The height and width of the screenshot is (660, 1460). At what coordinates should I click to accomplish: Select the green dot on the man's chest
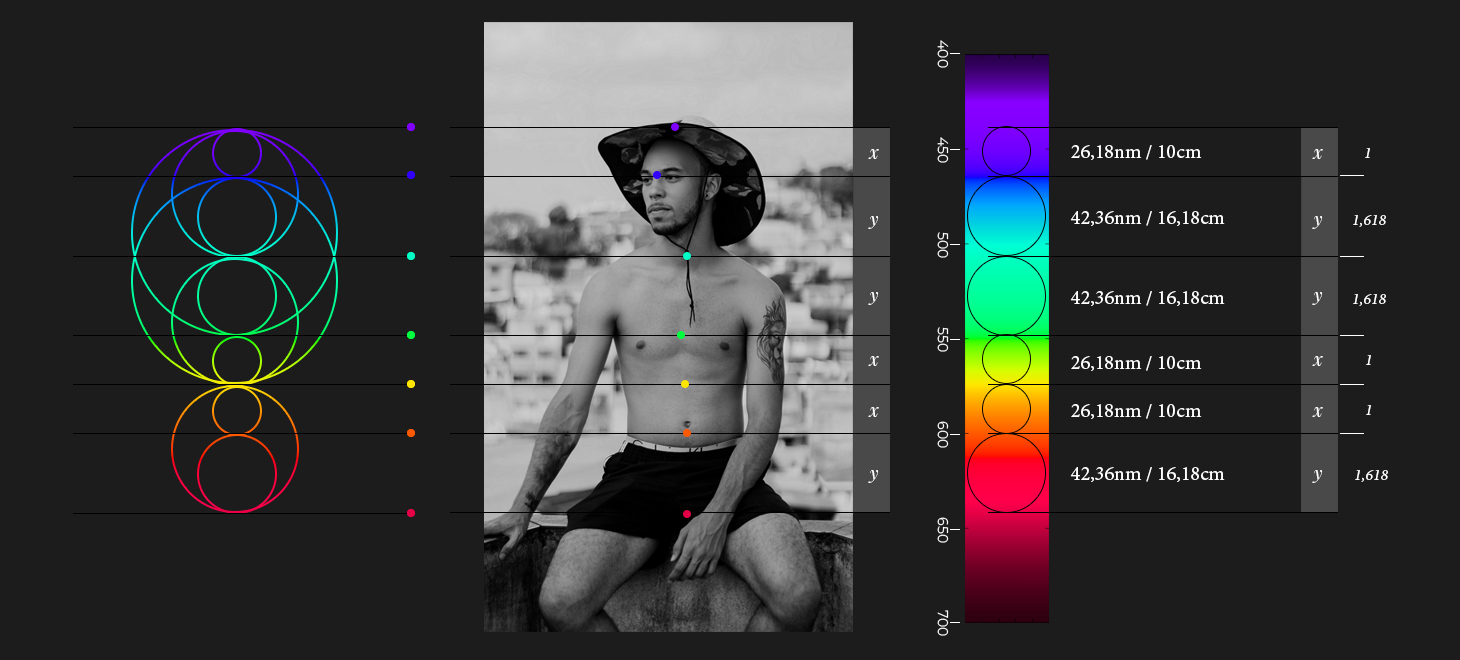point(681,335)
